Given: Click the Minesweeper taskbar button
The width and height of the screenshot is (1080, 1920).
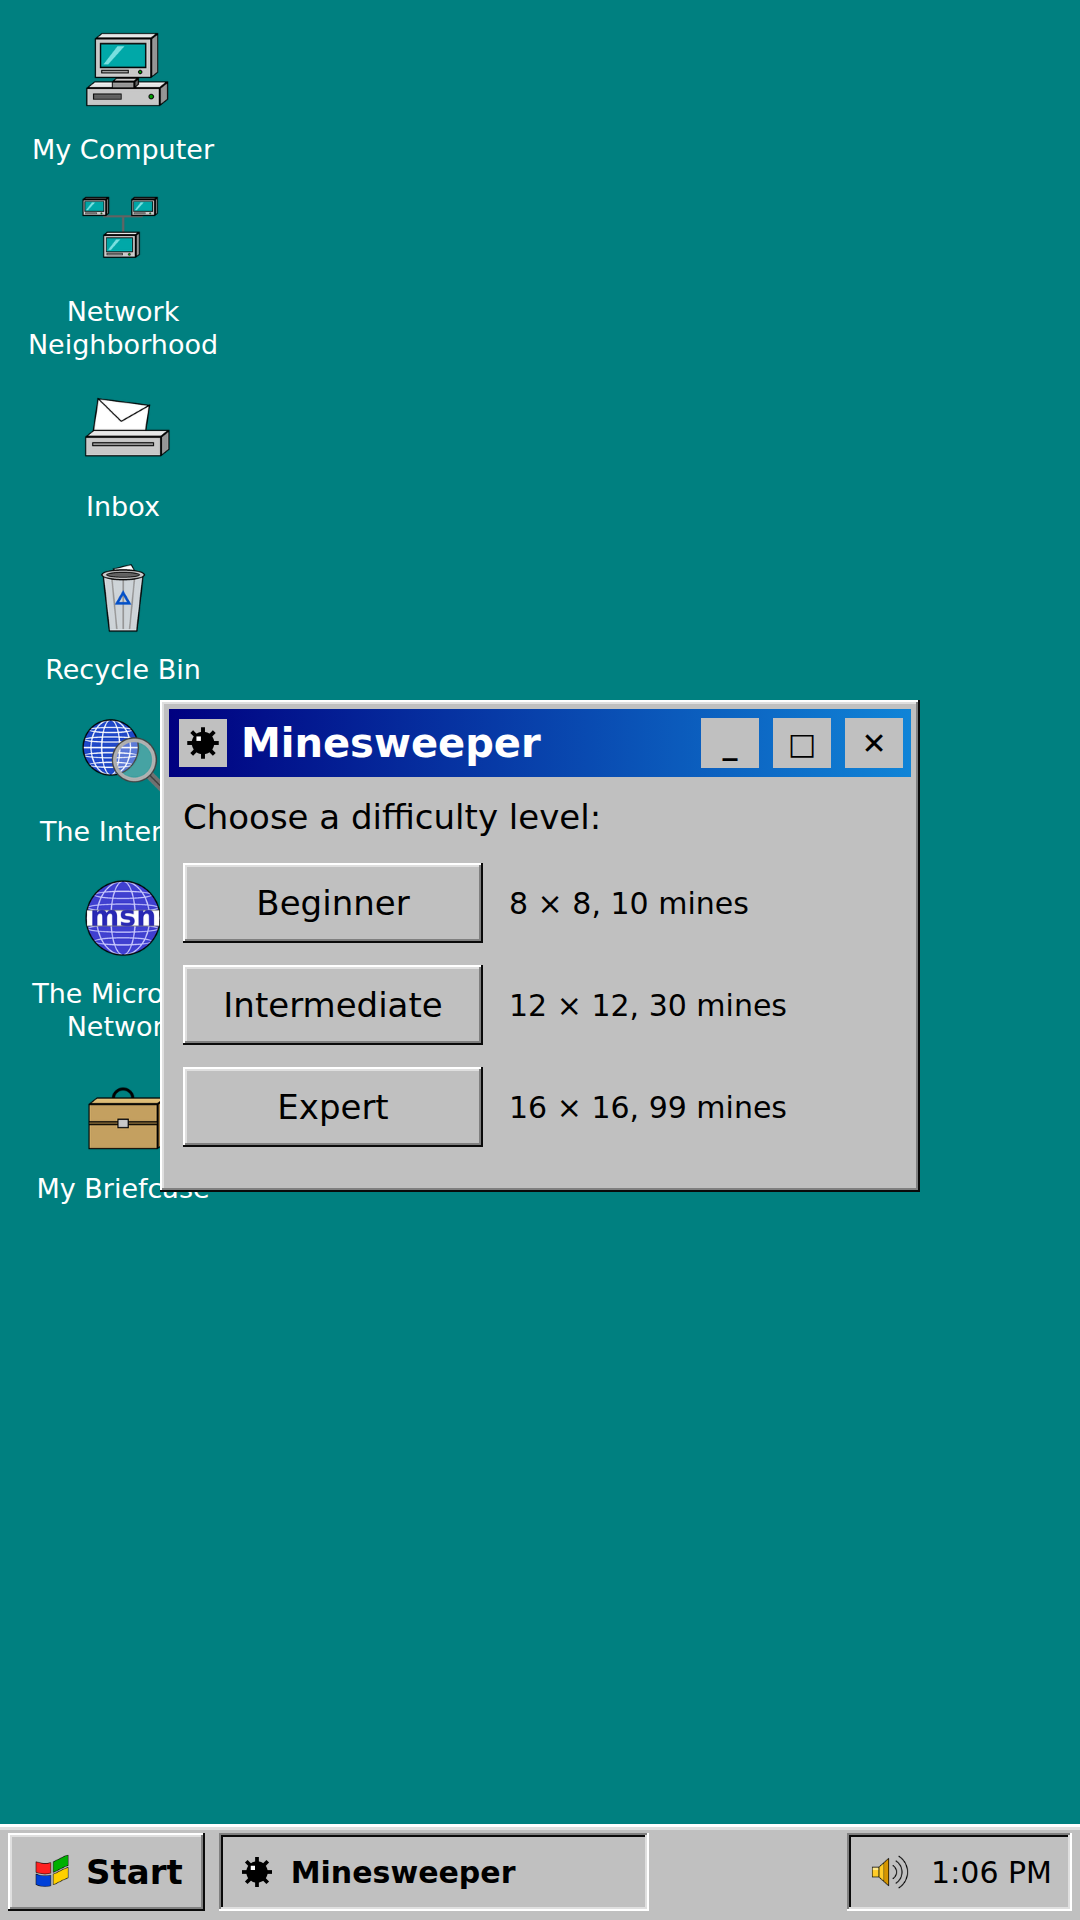Looking at the screenshot, I should [434, 1871].
